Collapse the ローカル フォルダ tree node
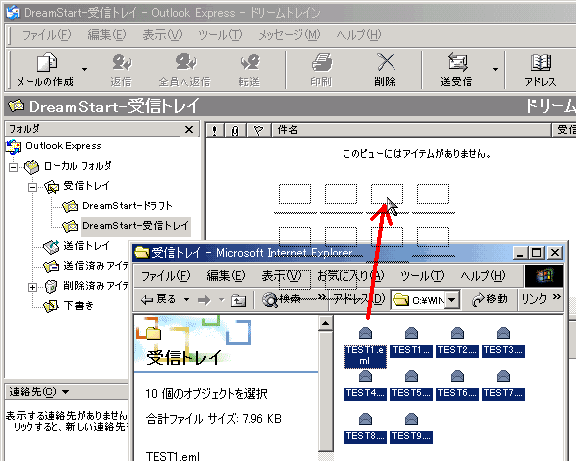 [14, 168]
